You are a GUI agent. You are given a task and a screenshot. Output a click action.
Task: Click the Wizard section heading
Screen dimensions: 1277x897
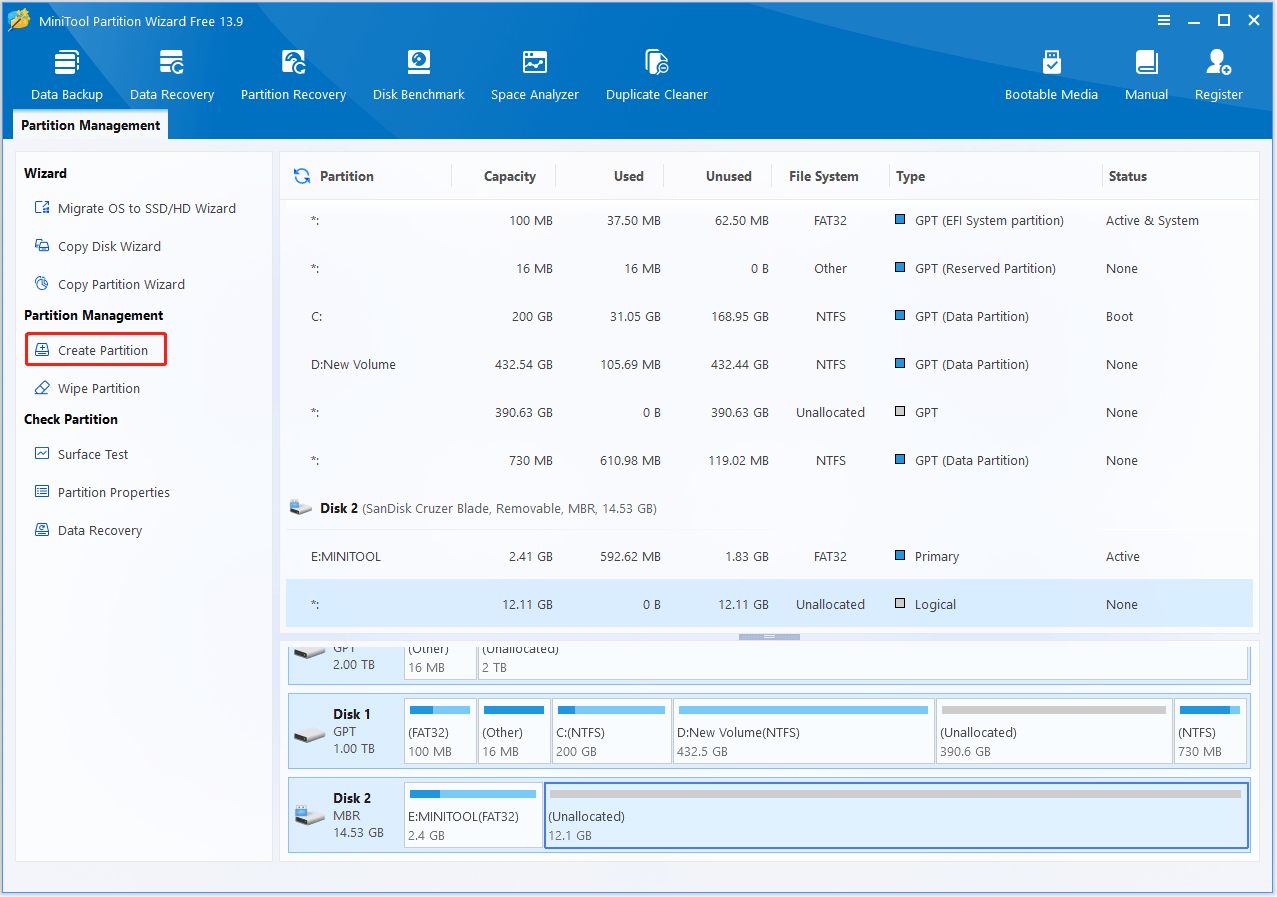coord(46,173)
